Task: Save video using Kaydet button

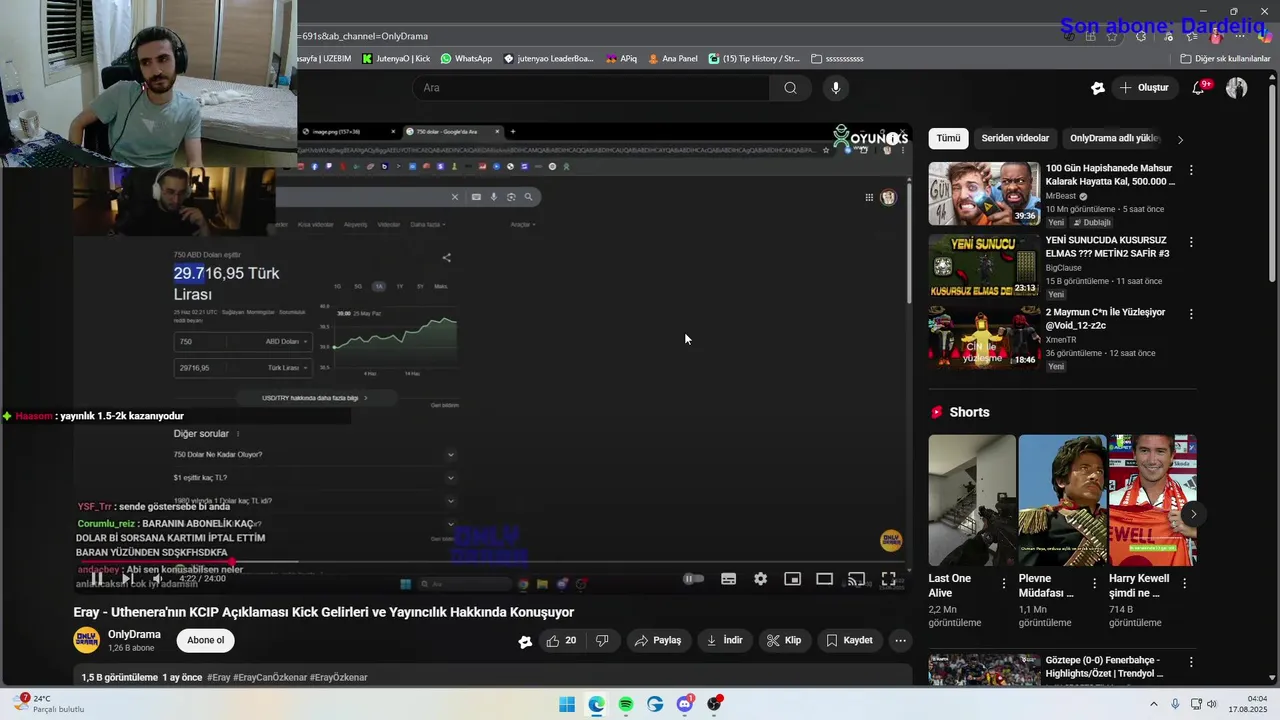Action: pos(850,640)
